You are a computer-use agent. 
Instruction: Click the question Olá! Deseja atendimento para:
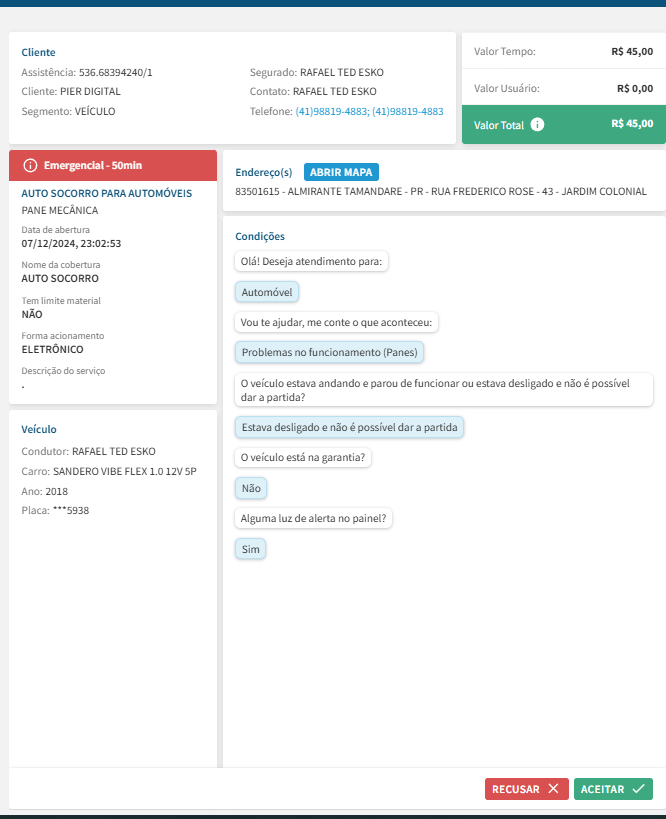tap(311, 261)
